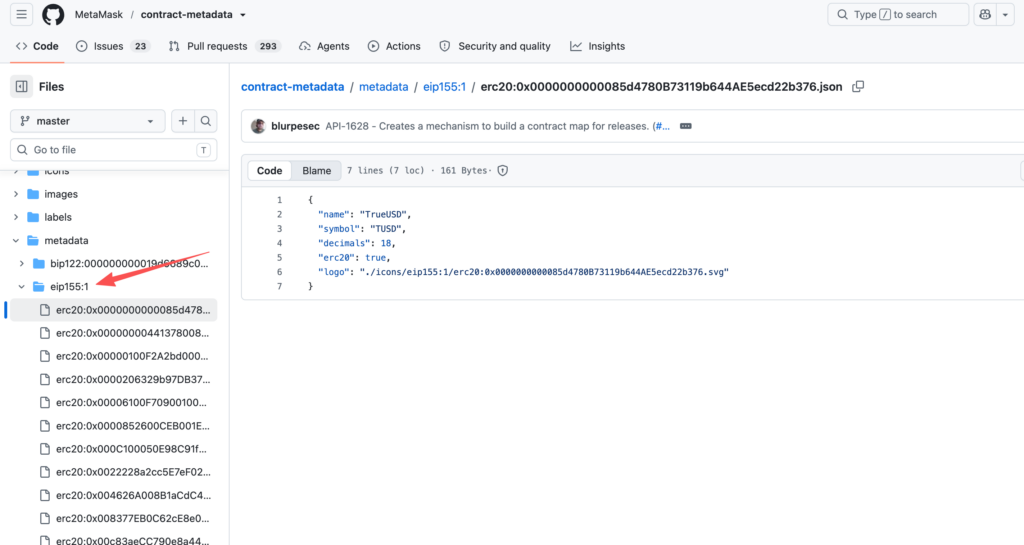
Task: Copy the file path icon
Action: click(858, 86)
